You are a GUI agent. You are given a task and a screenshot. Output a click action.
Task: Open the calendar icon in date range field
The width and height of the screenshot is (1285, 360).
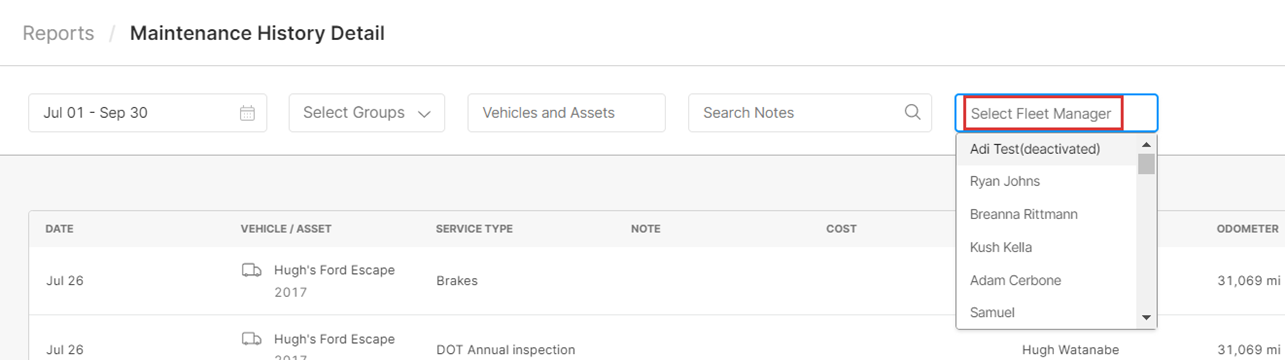click(x=247, y=113)
